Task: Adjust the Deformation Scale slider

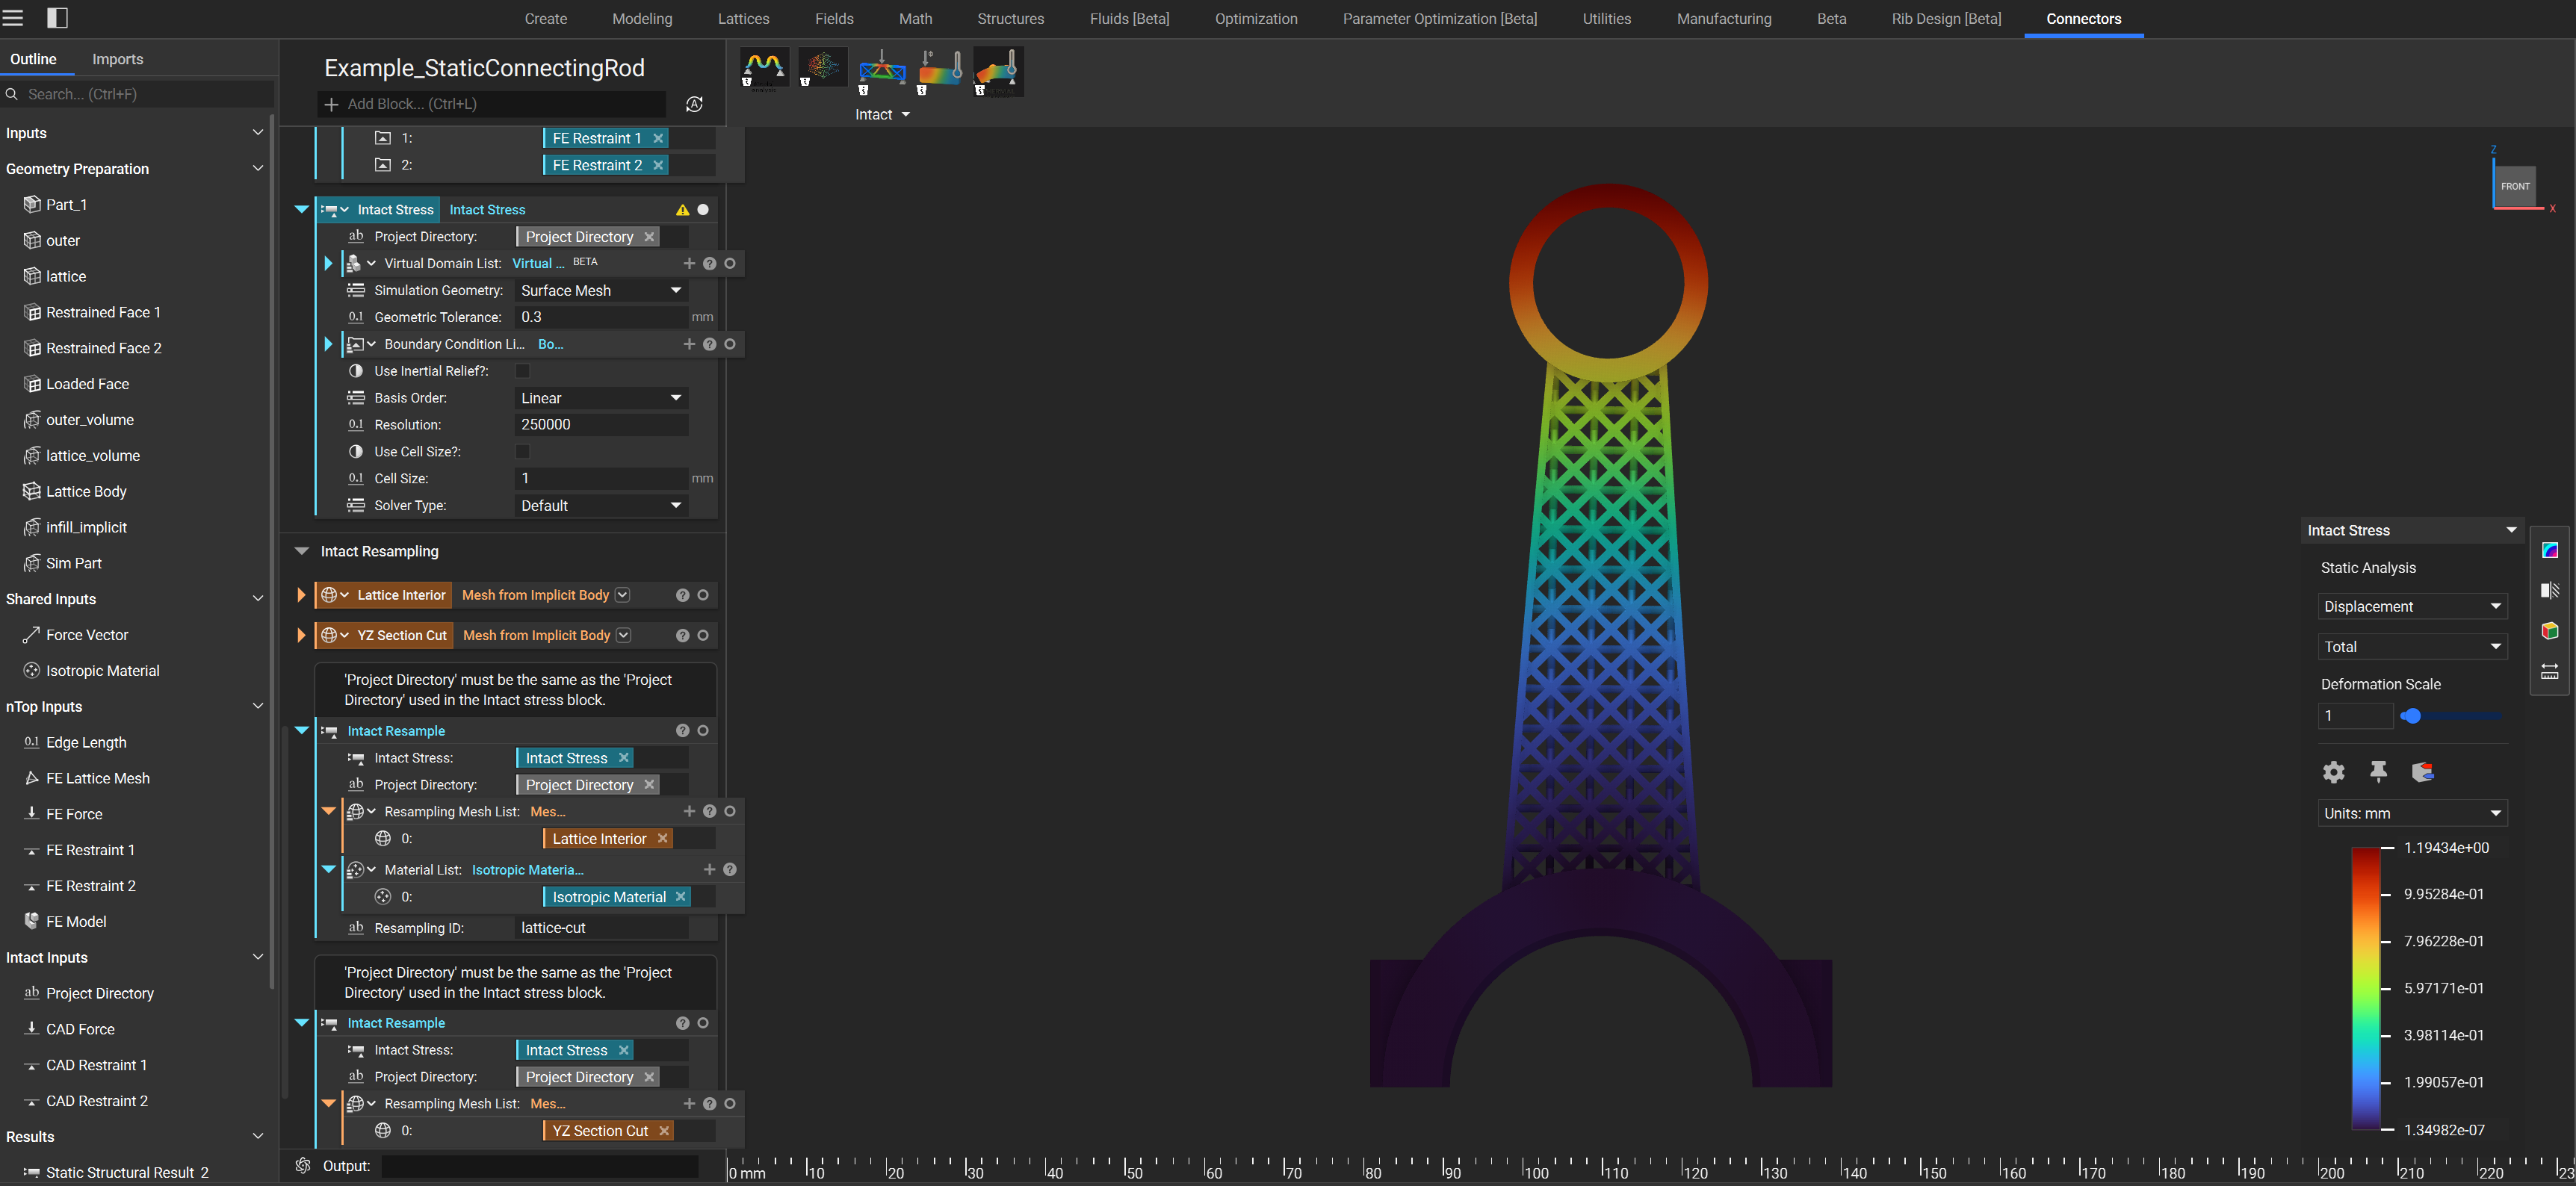Action: click(2411, 716)
